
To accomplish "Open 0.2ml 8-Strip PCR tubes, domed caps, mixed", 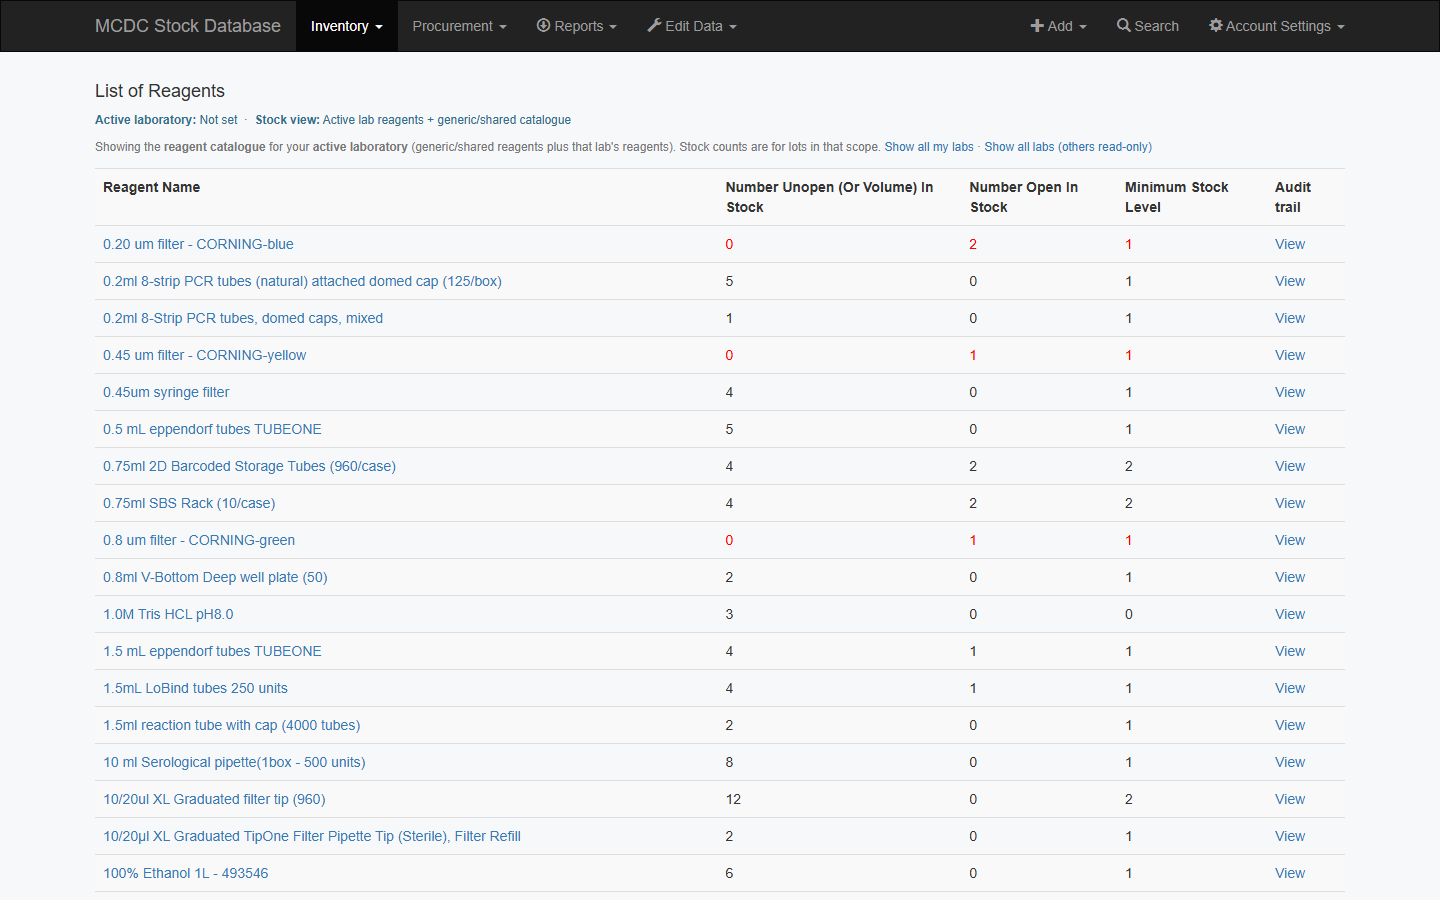I will (x=243, y=318).
